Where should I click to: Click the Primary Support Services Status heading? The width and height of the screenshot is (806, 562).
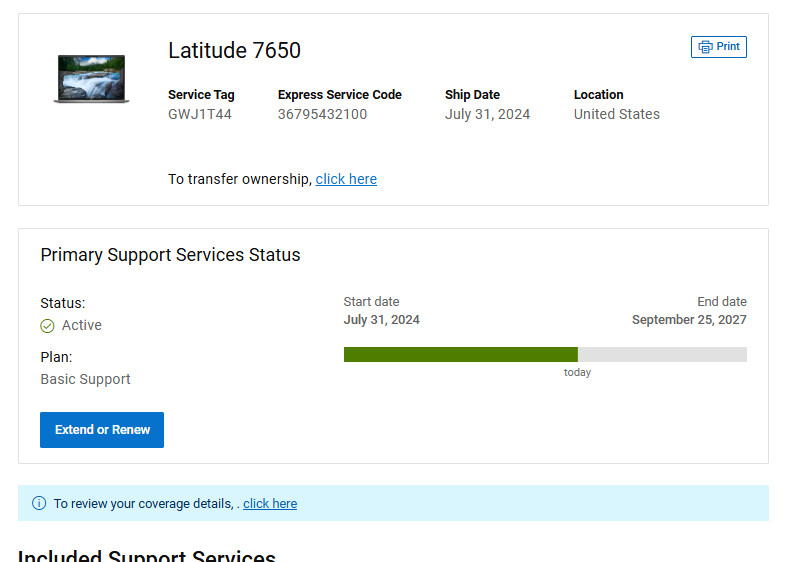pos(170,255)
